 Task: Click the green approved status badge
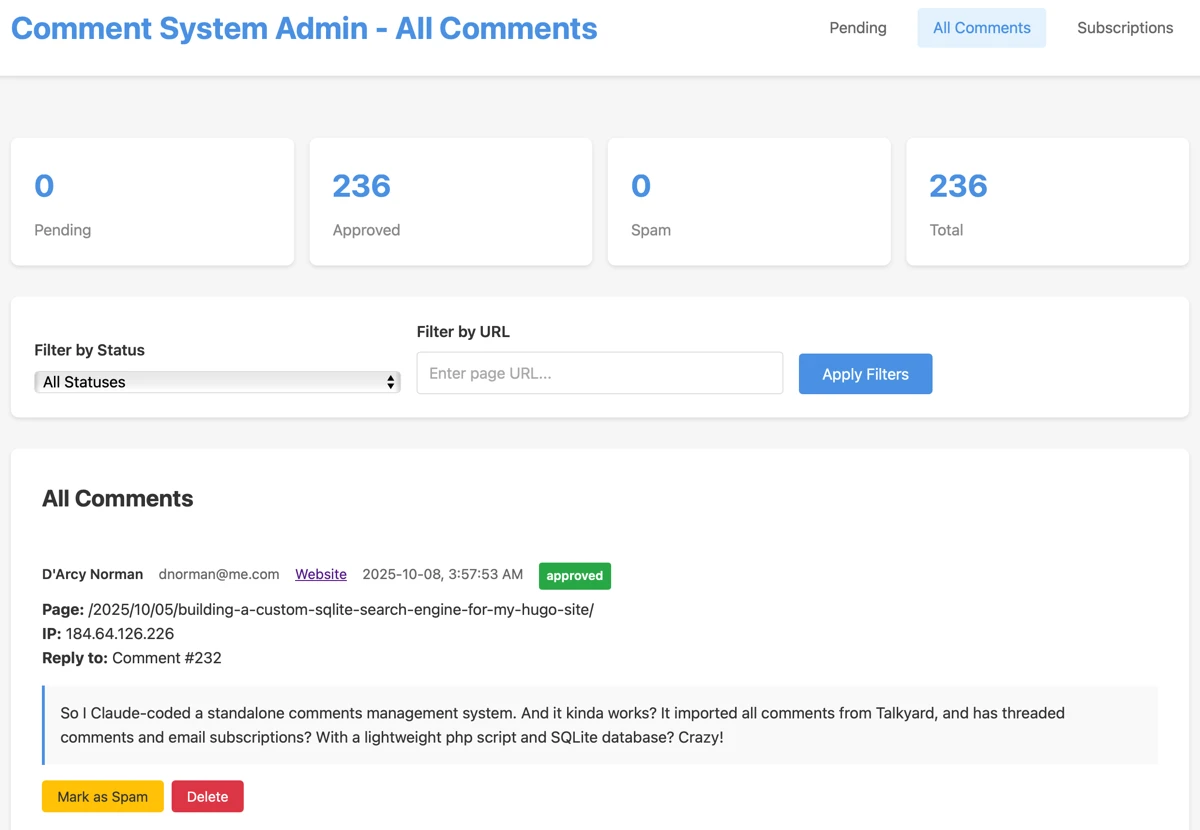574,576
